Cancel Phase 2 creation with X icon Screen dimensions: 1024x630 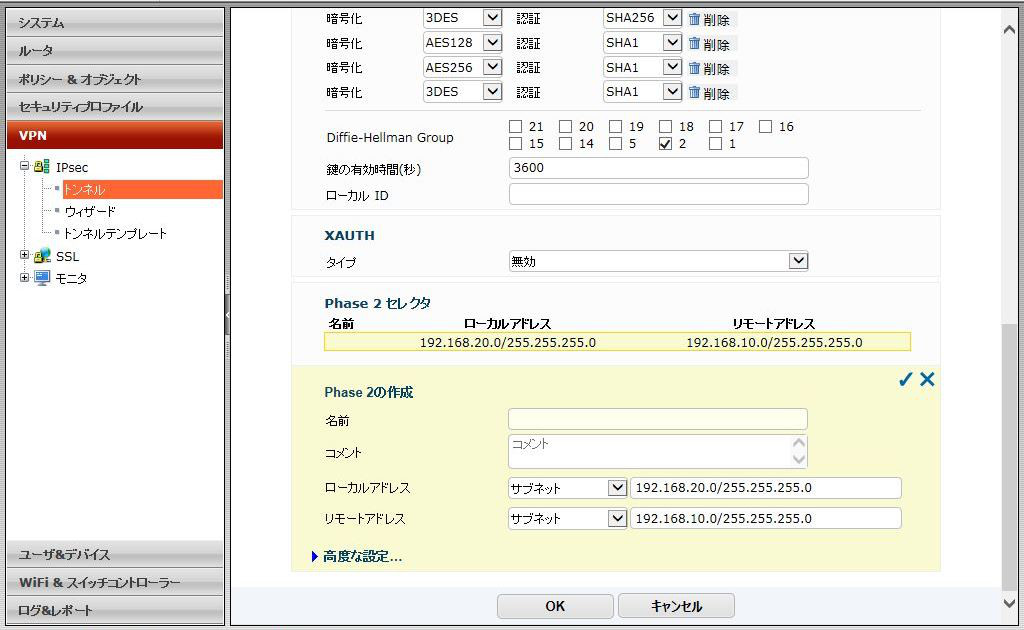click(x=927, y=380)
